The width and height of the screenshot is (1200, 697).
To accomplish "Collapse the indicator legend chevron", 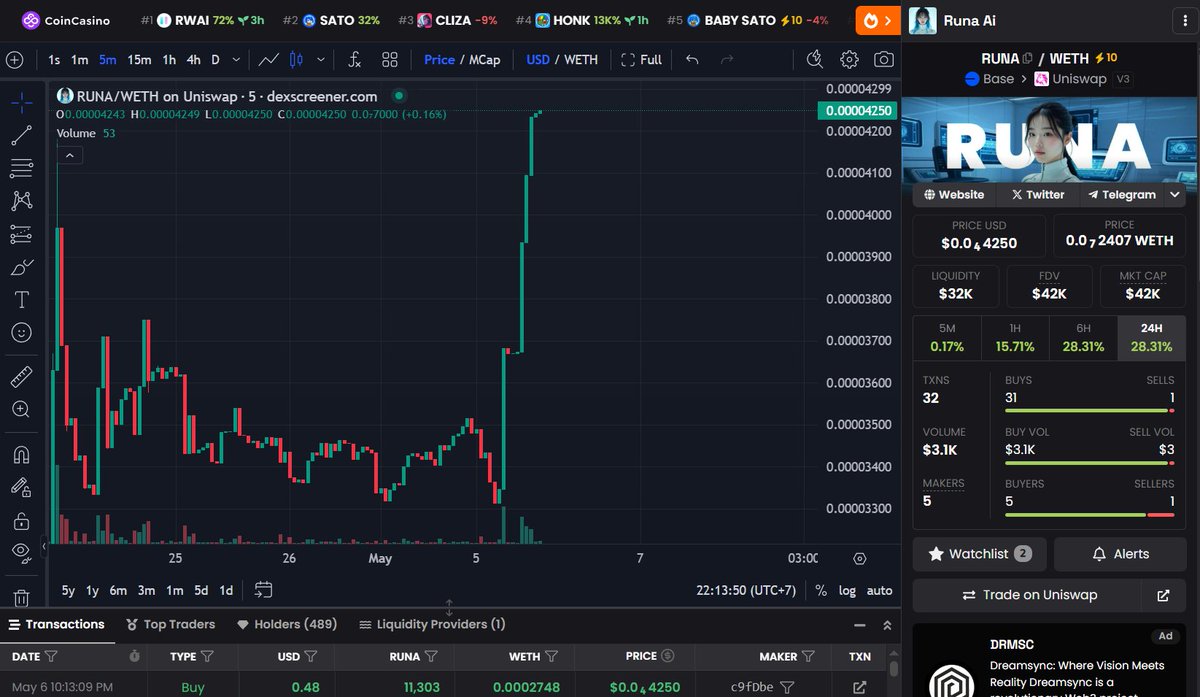I will (x=70, y=155).
